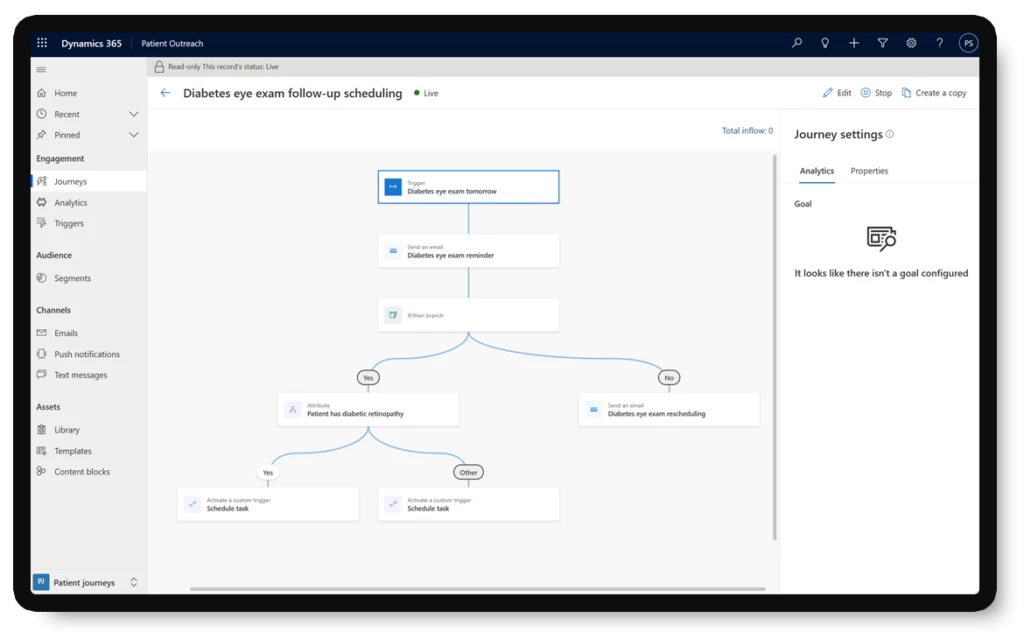This screenshot has height=632, width=1024.
Task: Open the PS user profile avatar
Action: point(967,43)
